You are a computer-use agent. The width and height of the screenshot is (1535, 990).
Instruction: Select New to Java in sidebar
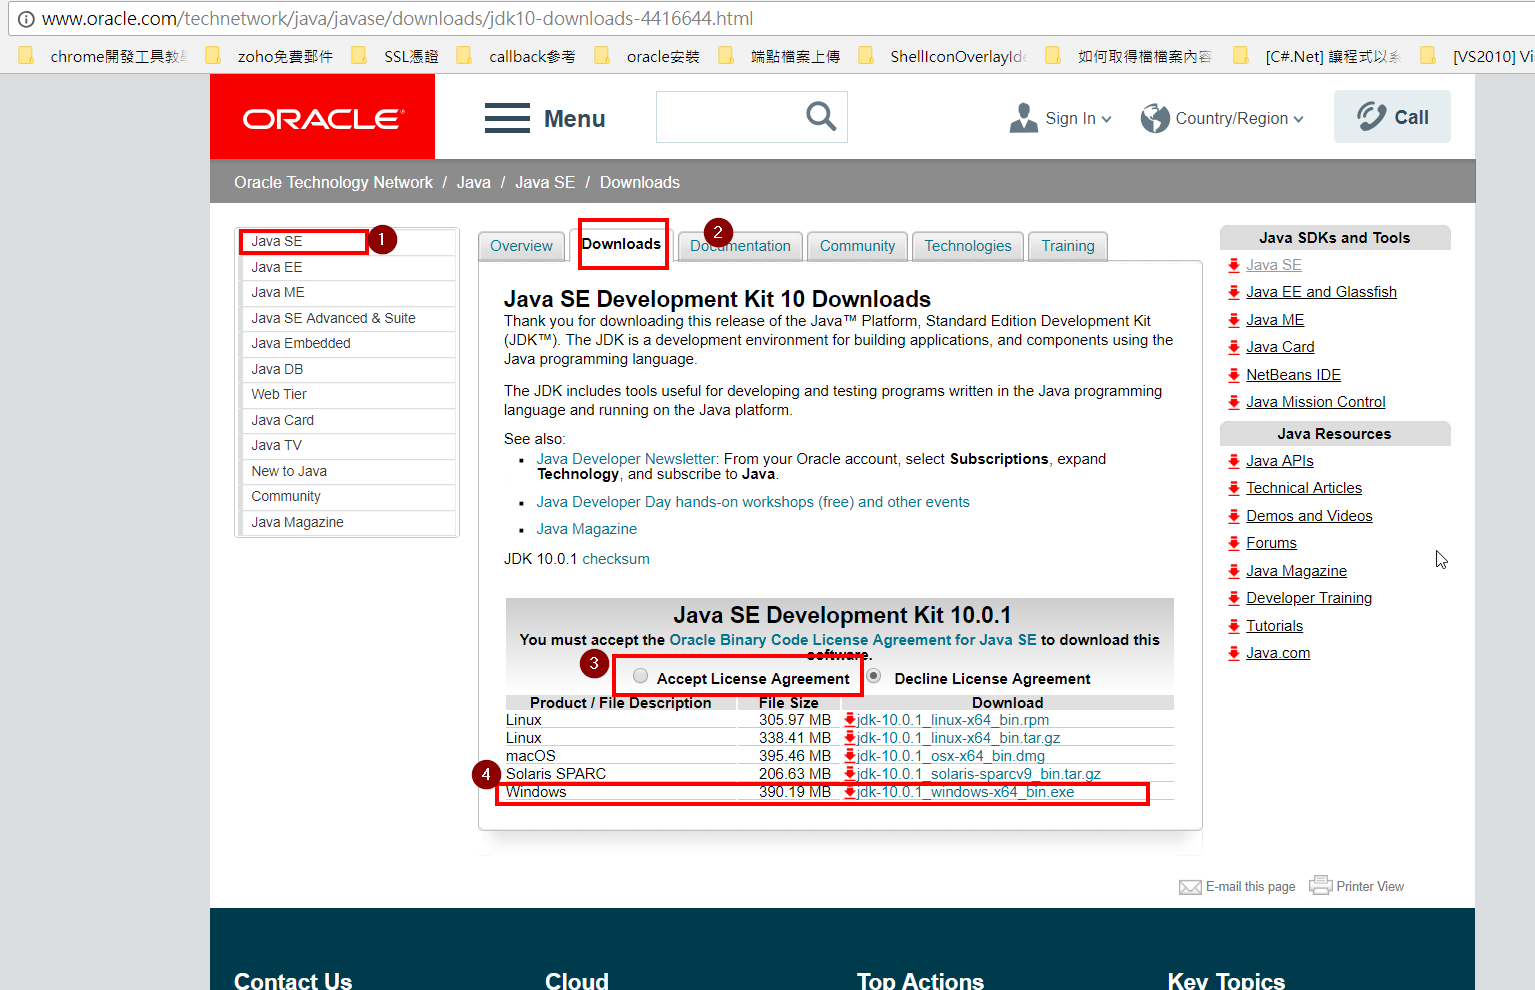[347, 471]
